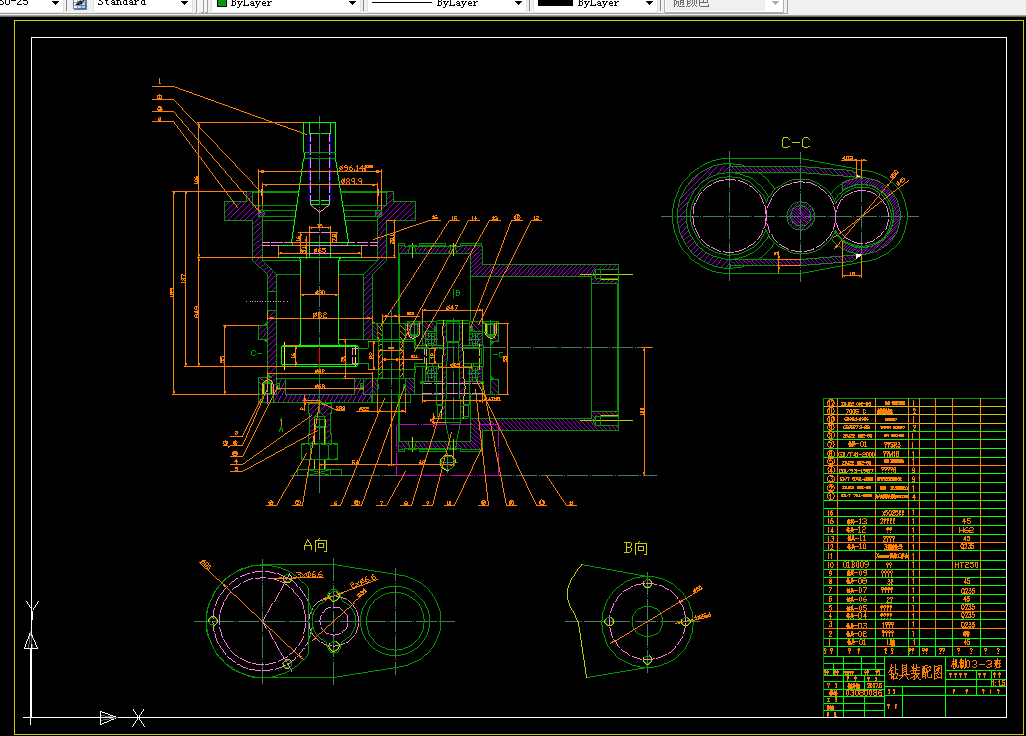Expand the linetype ByLayer dropdown
The image size is (1026, 736).
(x=518, y=4)
